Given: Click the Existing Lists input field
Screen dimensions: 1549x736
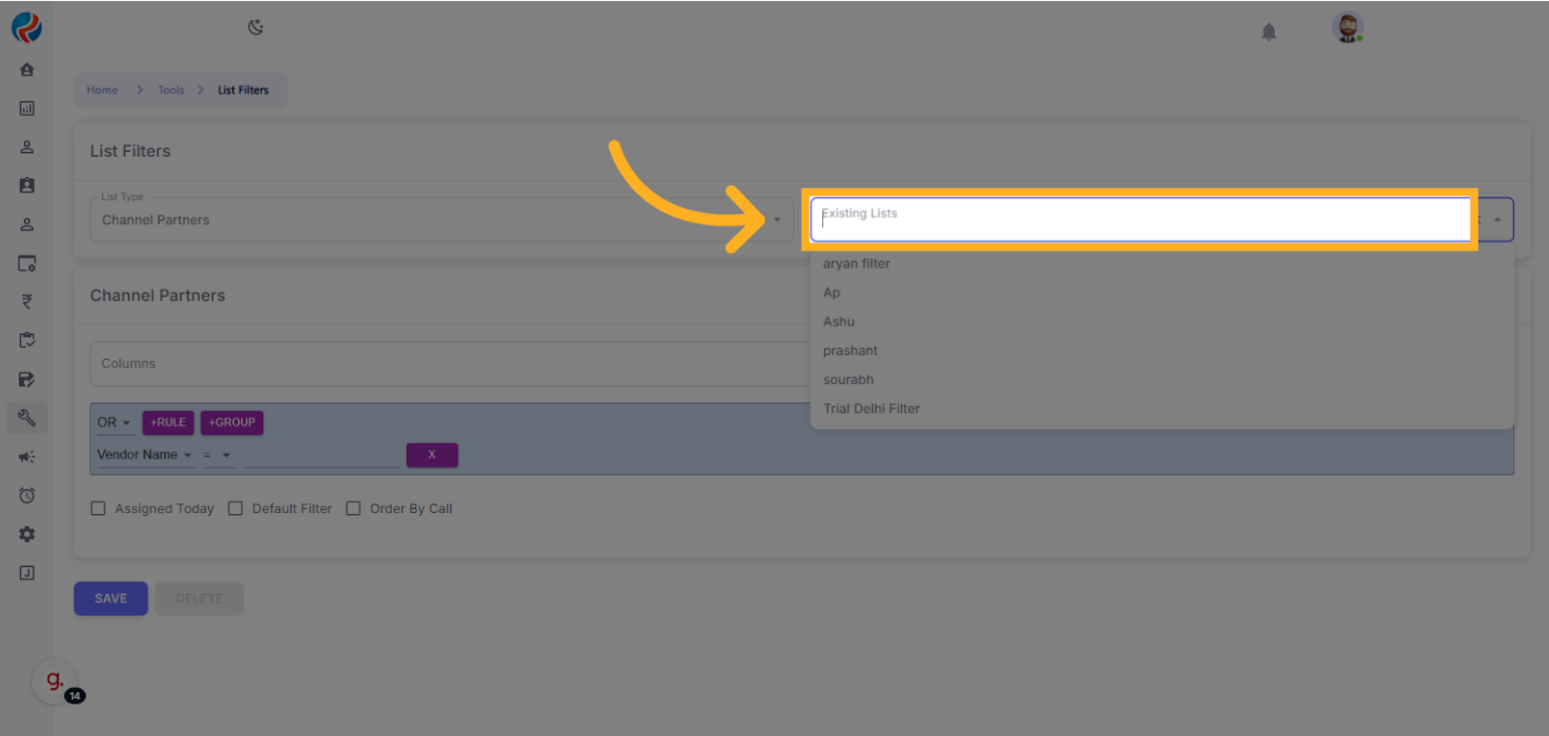Looking at the screenshot, I should tap(1140, 220).
